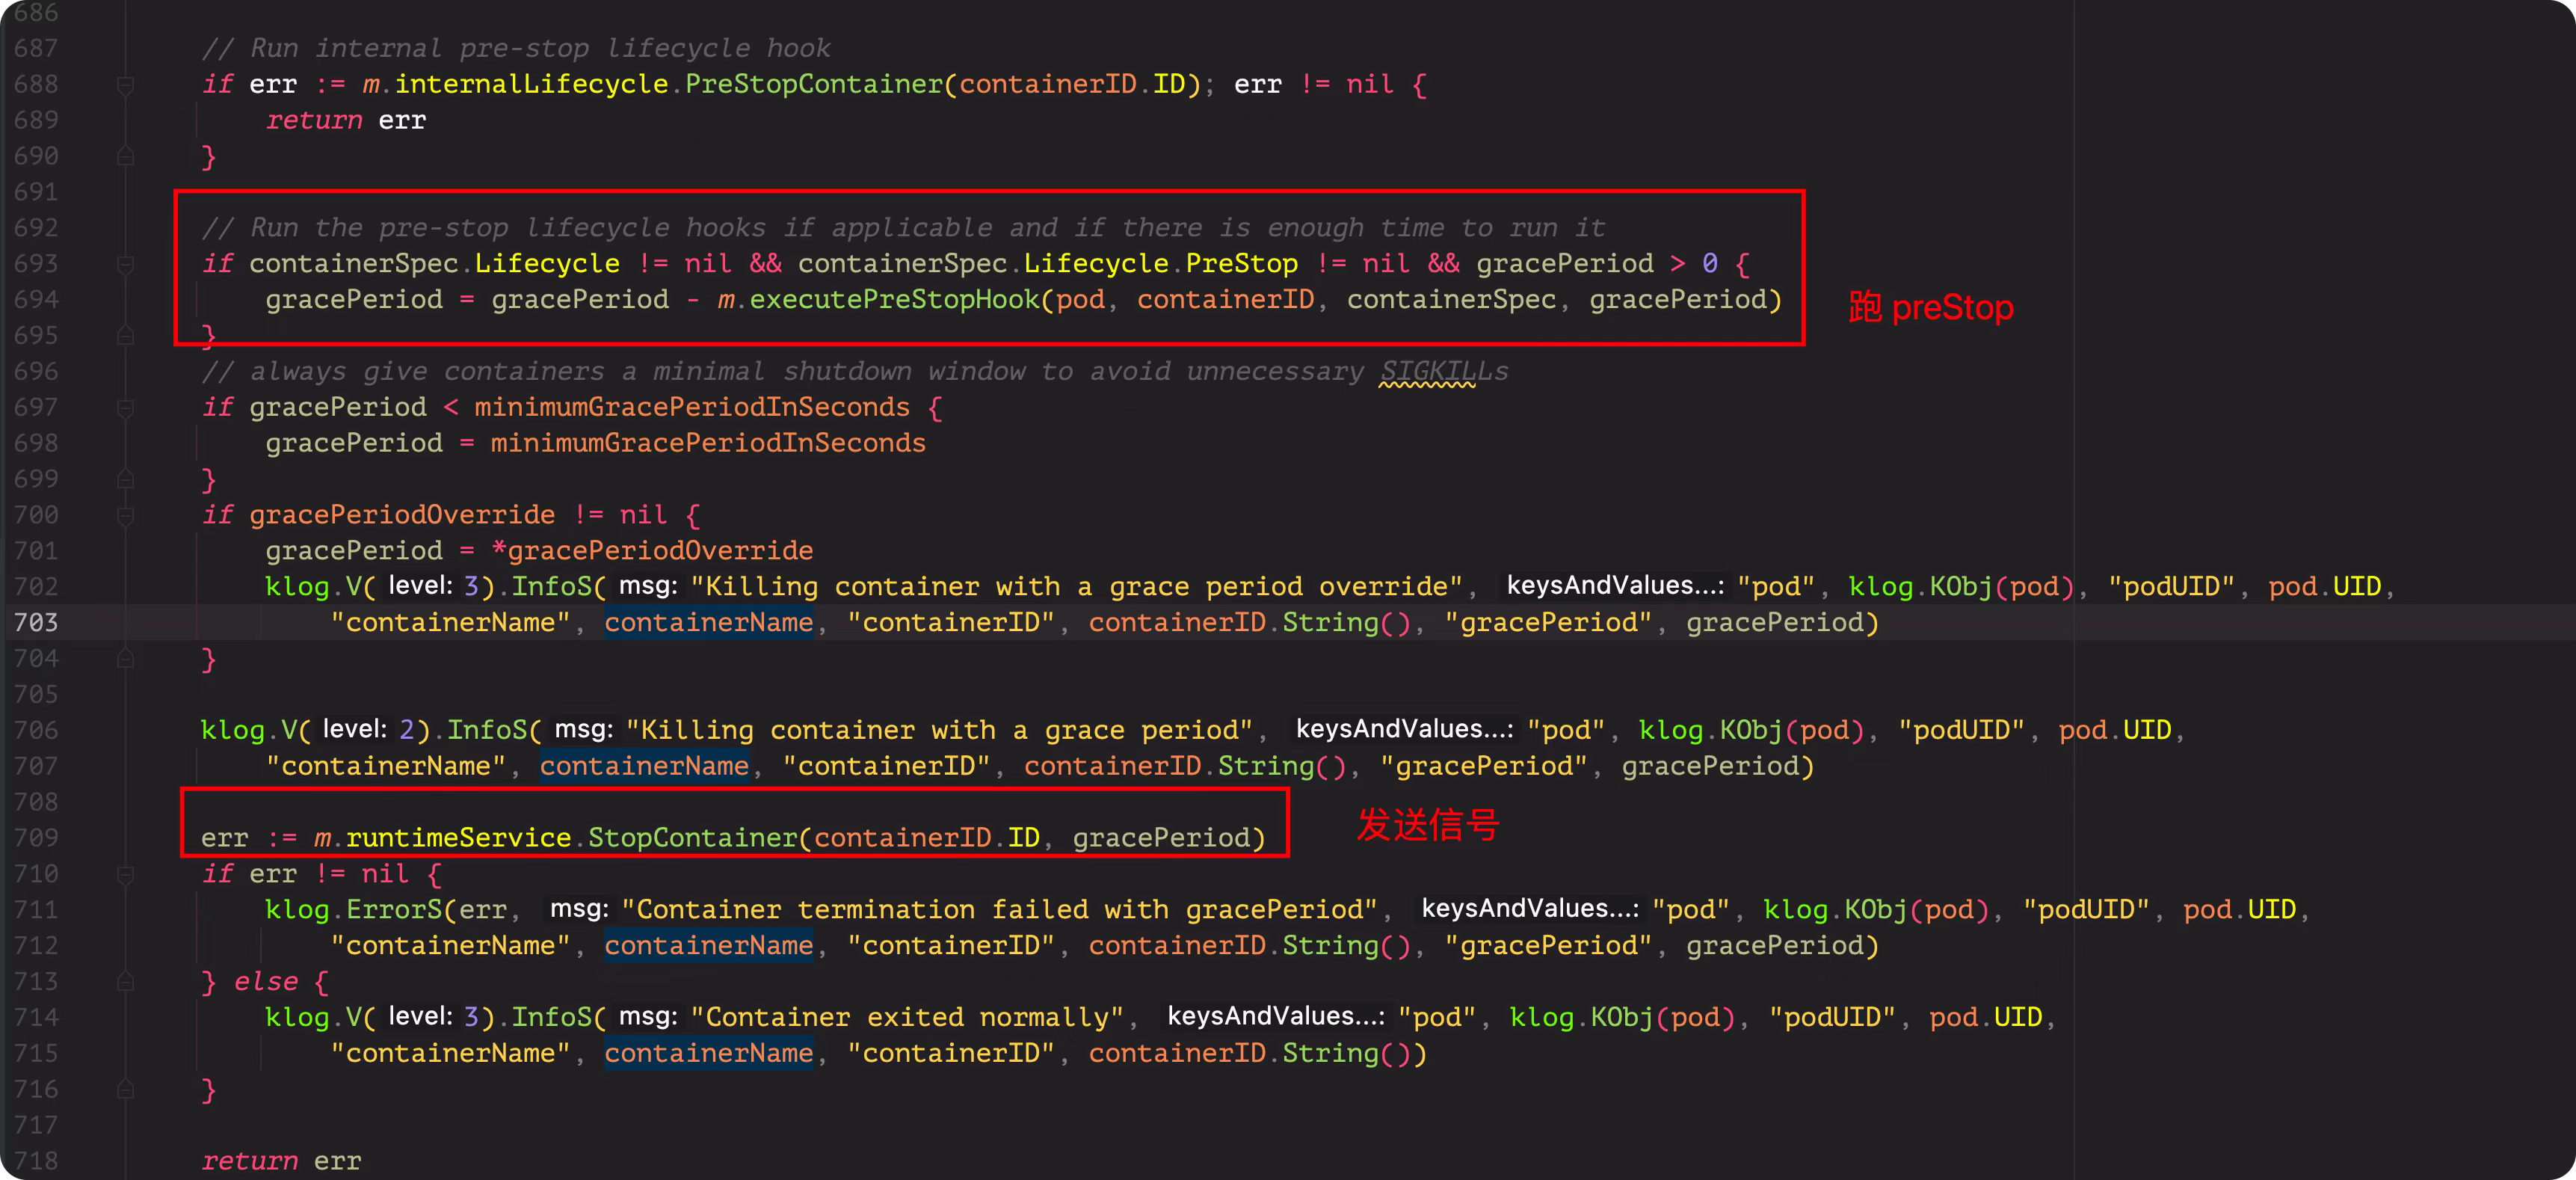
Task: Fold the err check block at line 710
Action: coord(125,875)
